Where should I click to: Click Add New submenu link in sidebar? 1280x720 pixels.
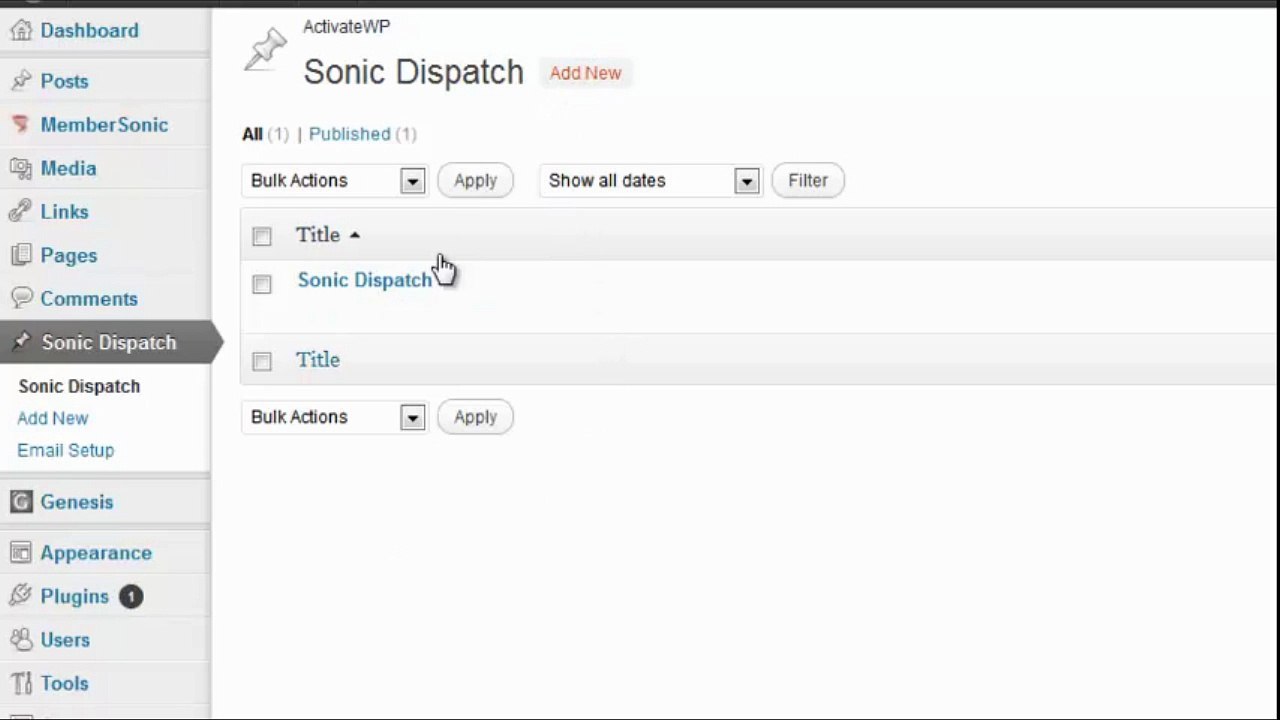53,418
